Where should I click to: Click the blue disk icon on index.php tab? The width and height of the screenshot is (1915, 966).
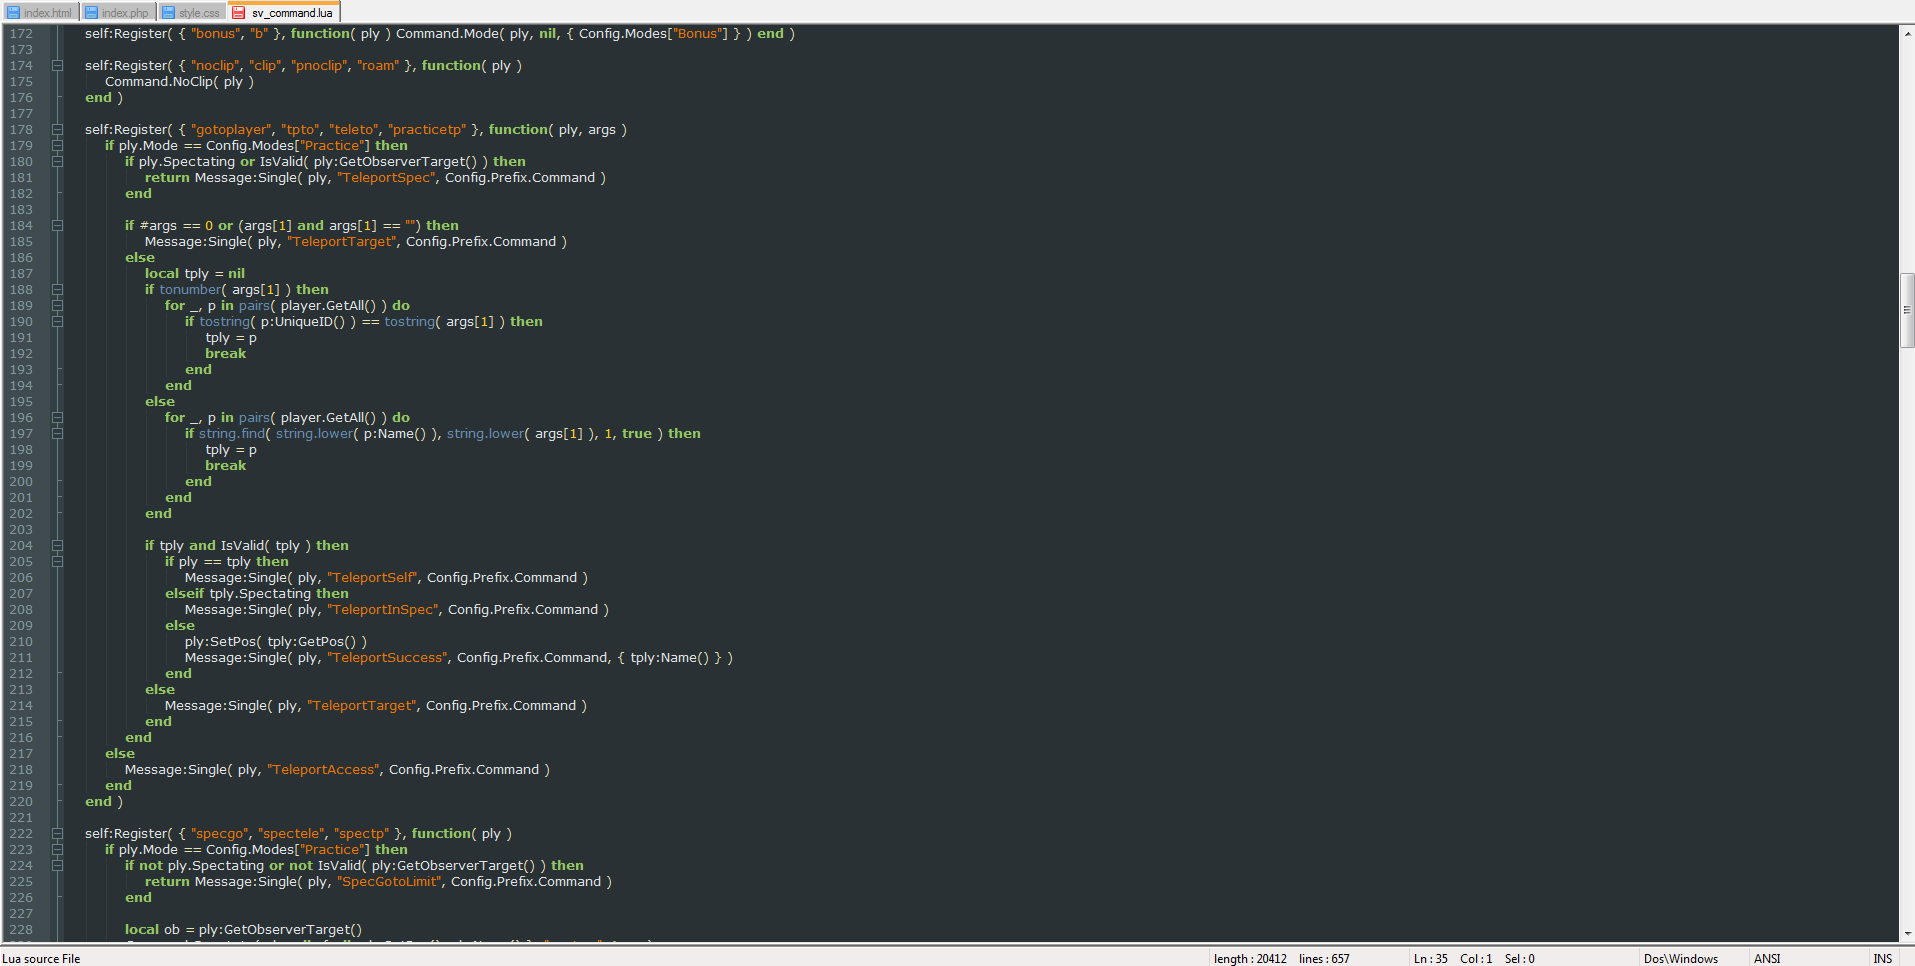click(x=91, y=13)
